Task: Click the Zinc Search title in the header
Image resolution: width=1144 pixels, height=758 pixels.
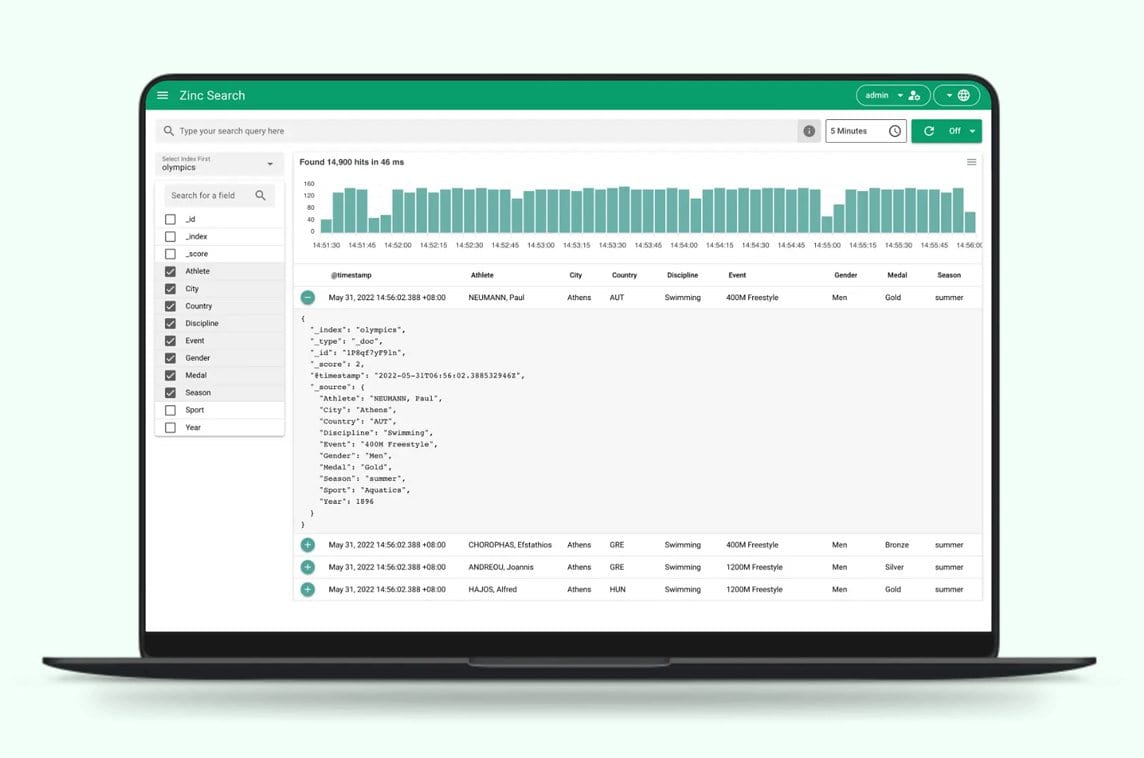Action: (x=211, y=95)
